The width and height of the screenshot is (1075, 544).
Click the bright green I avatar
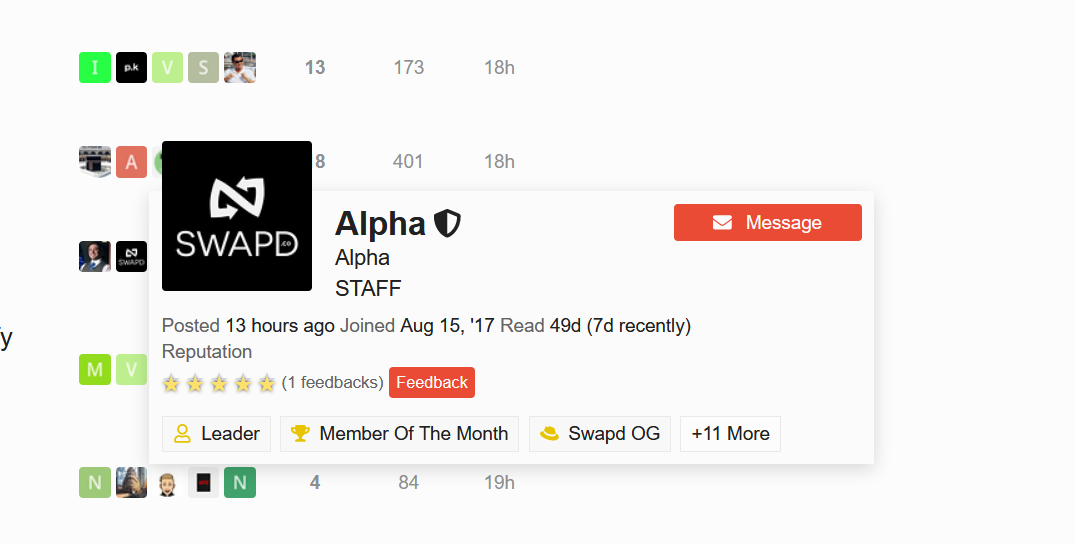(x=95, y=67)
